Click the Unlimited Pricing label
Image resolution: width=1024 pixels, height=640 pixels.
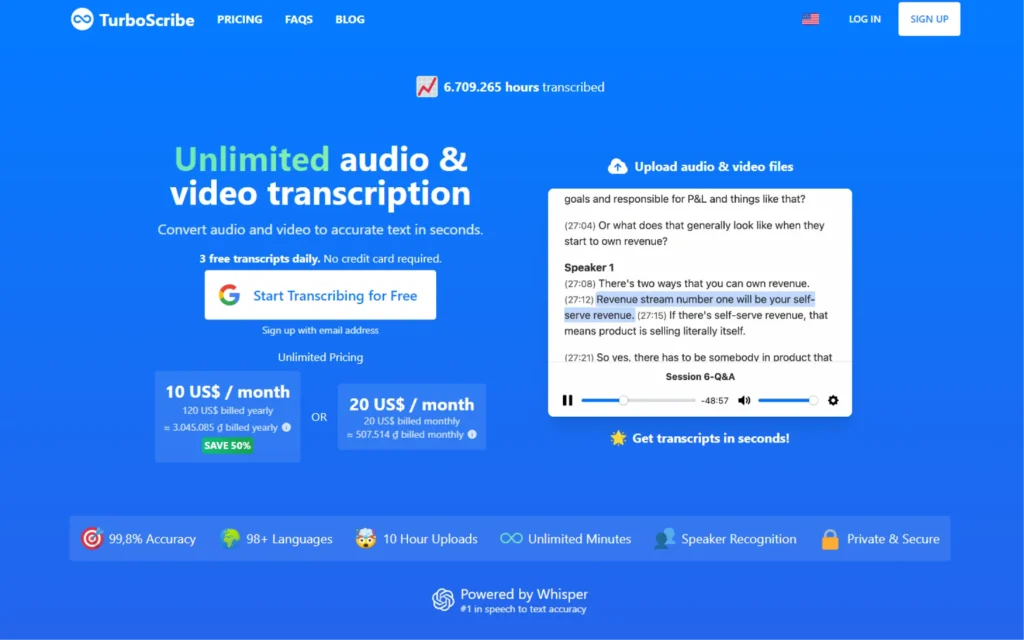coord(320,357)
